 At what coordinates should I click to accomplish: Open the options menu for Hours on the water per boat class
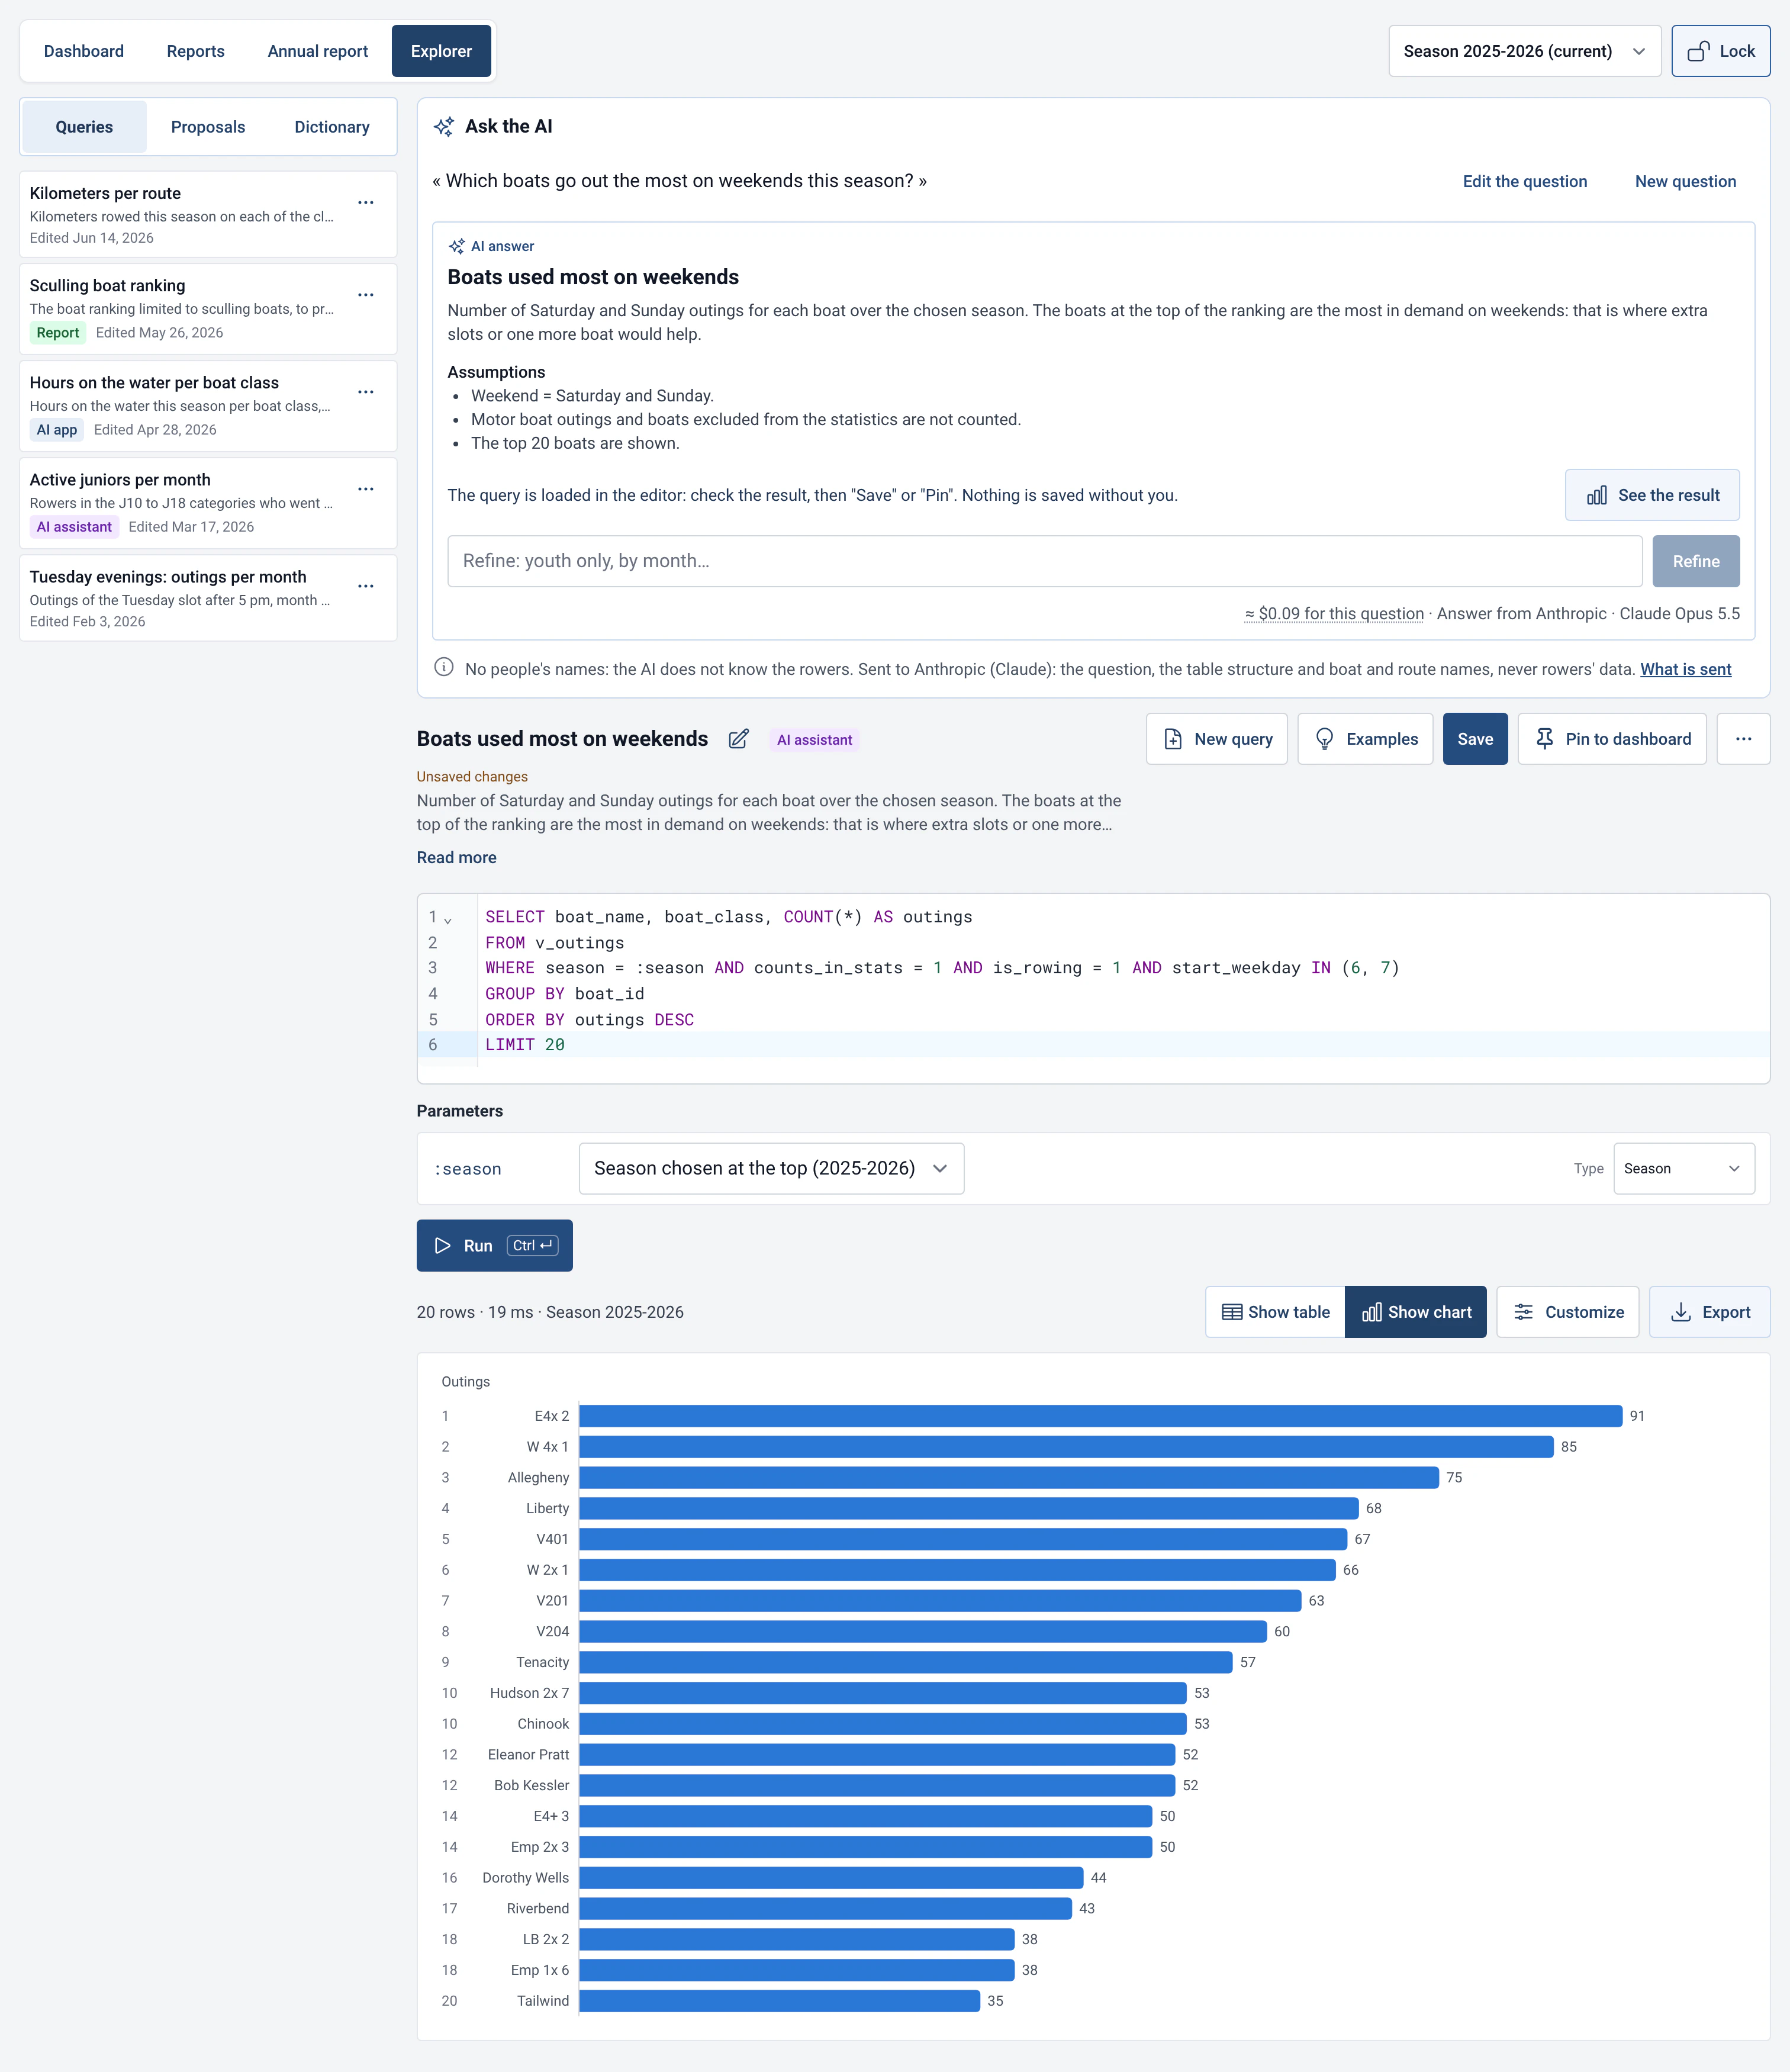point(366,392)
